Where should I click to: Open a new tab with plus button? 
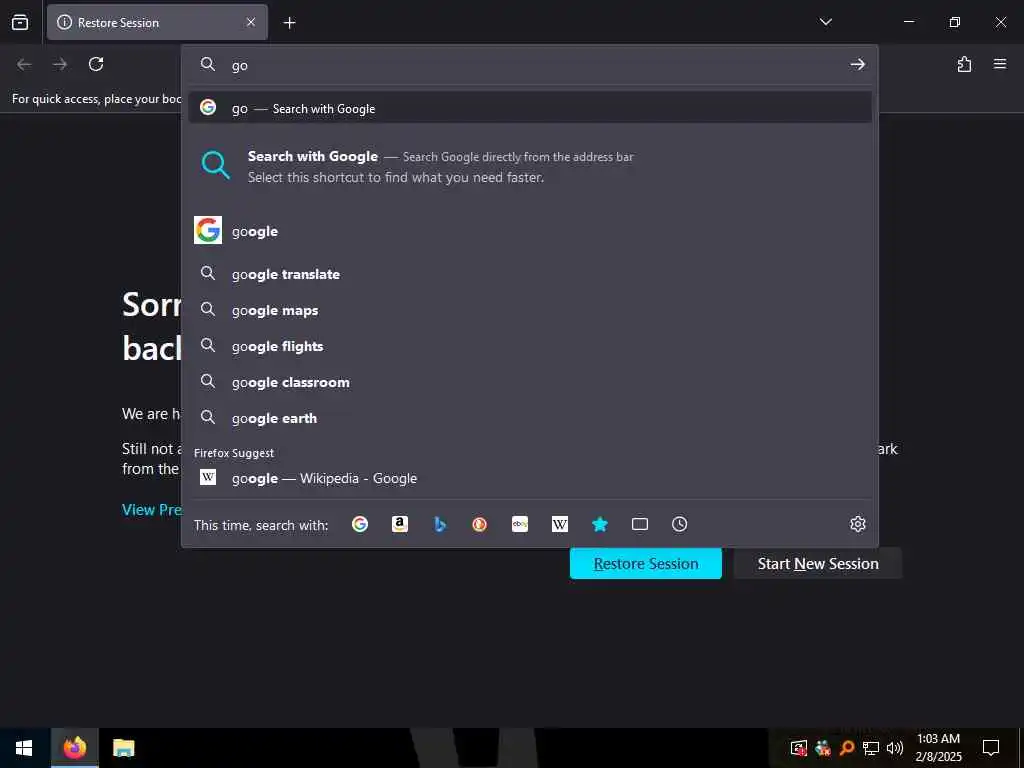tap(289, 23)
